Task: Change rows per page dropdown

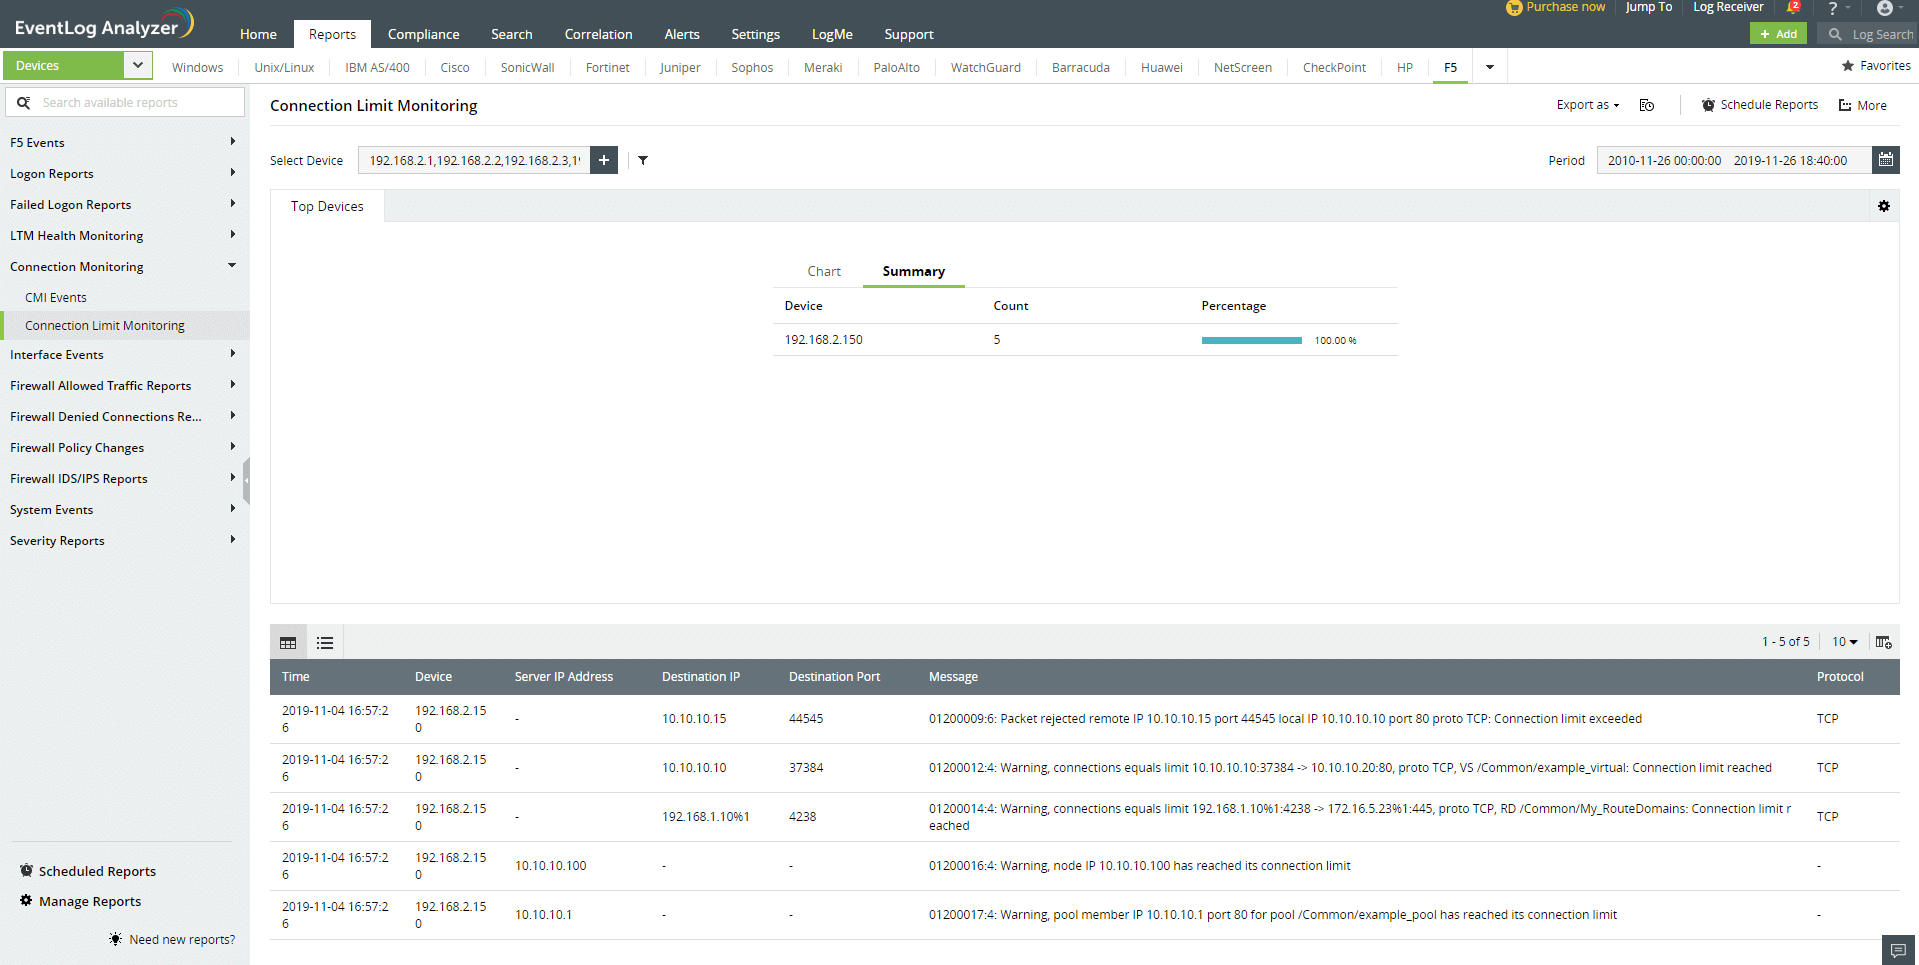Action: pyautogui.click(x=1844, y=642)
